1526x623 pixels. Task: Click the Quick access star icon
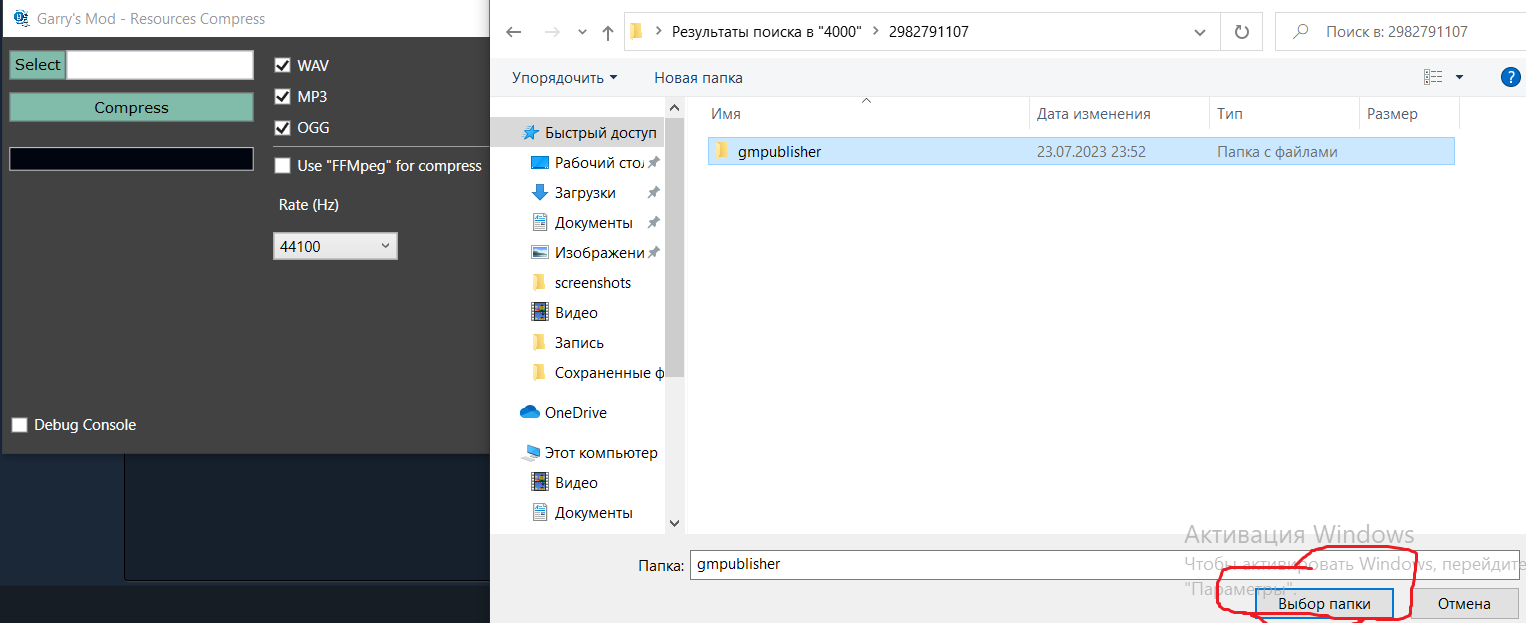pos(530,133)
